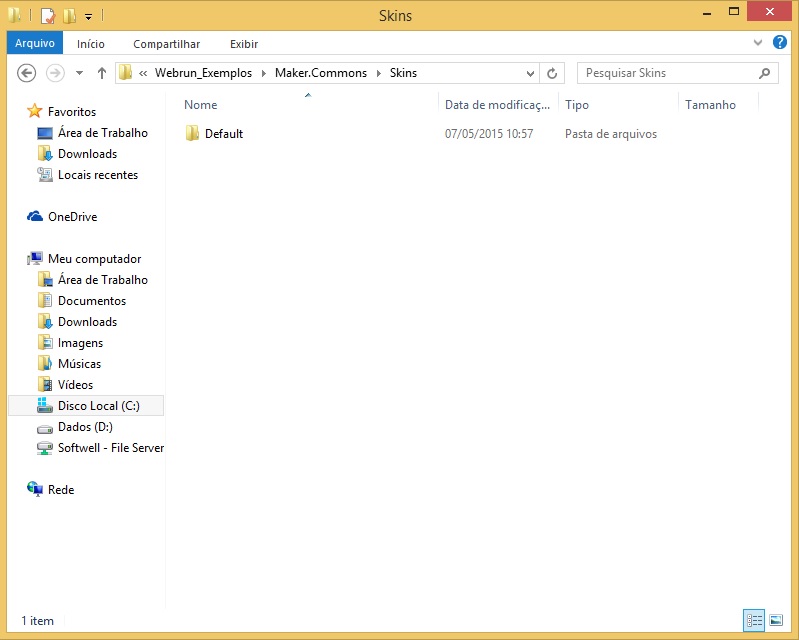Click the search magnifier icon
799x640 pixels.
coord(765,73)
